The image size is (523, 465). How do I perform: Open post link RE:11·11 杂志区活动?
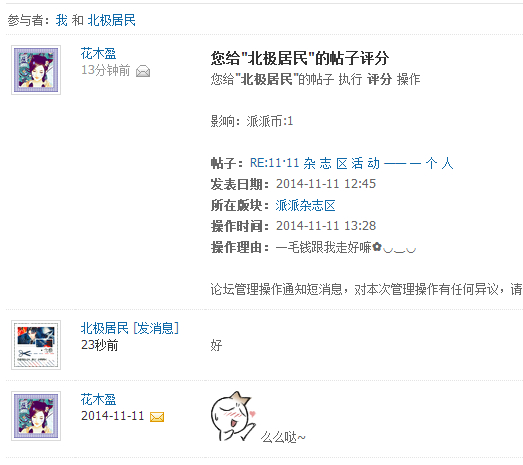click(352, 163)
